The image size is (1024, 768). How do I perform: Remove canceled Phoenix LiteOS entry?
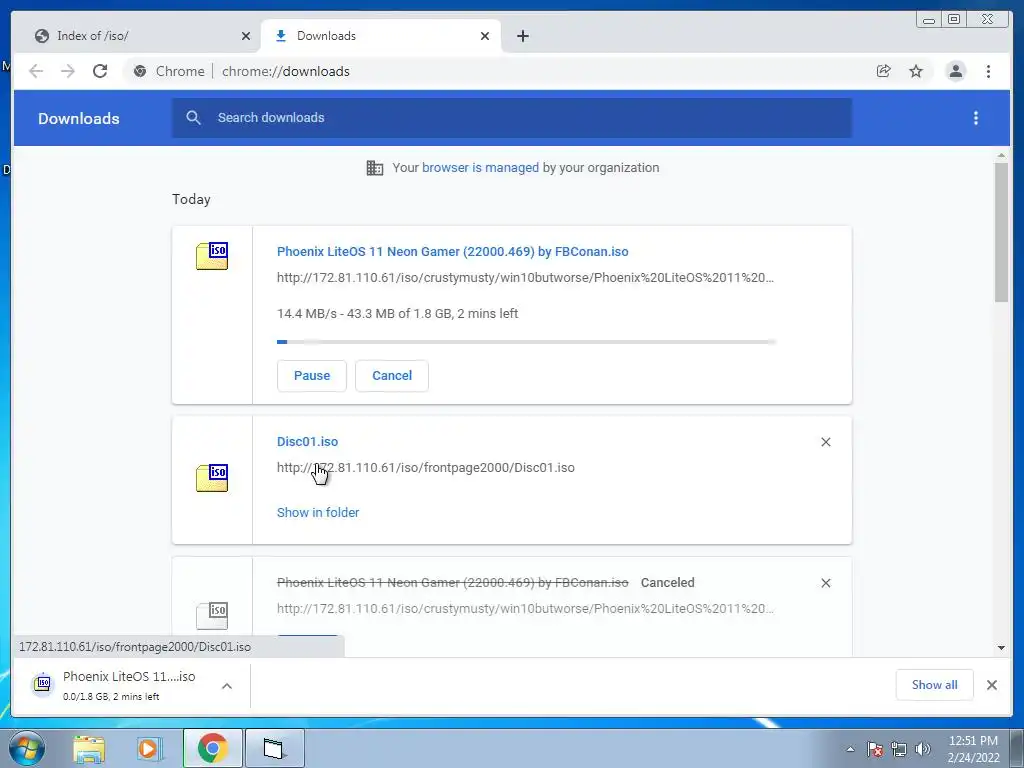click(825, 583)
